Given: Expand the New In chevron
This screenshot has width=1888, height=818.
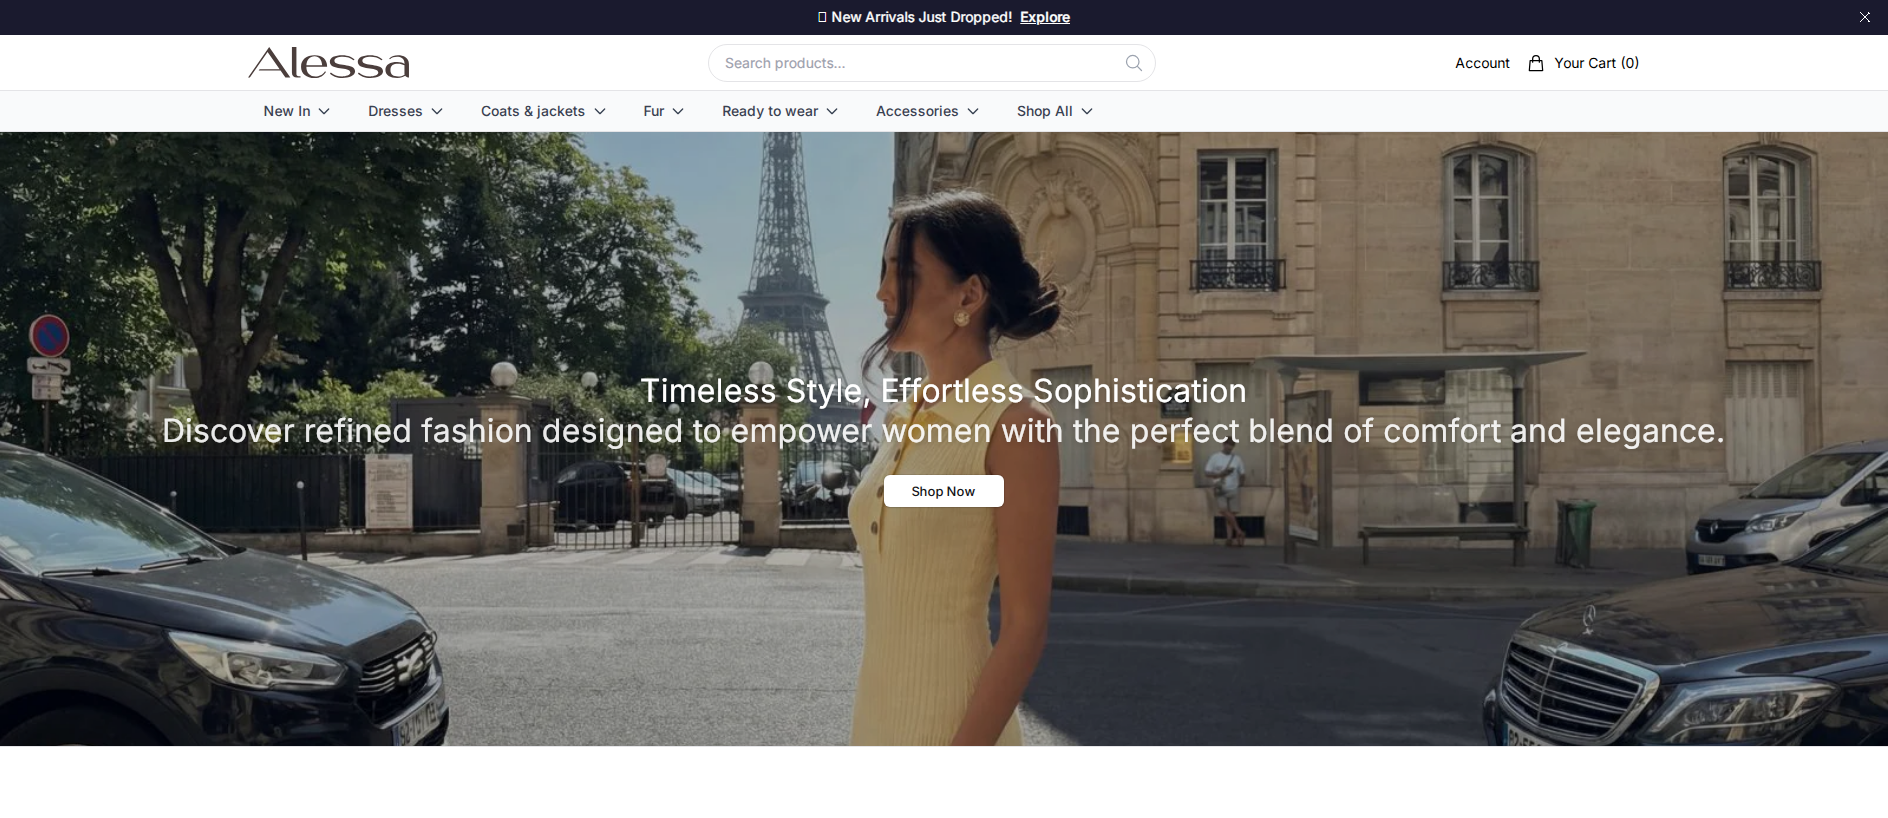Looking at the screenshot, I should (x=324, y=111).
